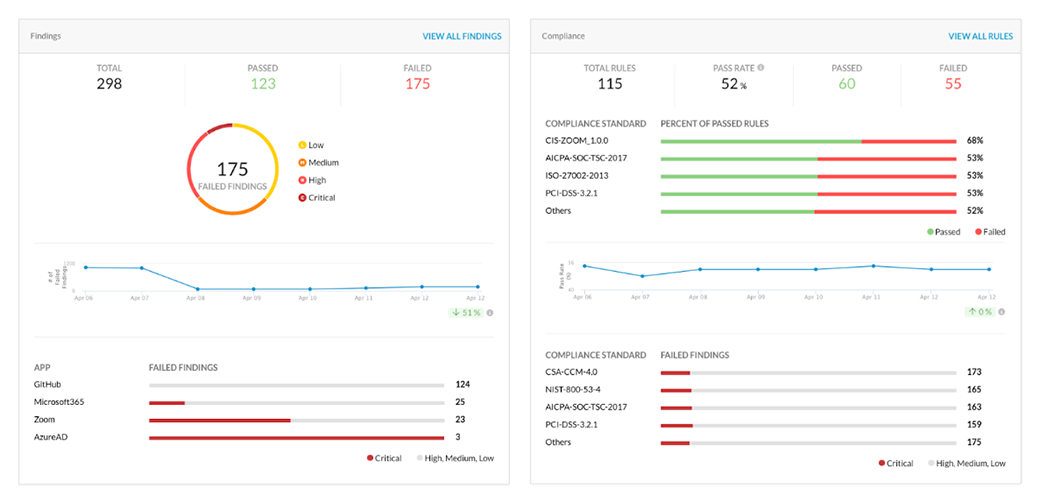Open the View All Findings link
This screenshot has height=503, width=1040.
tap(461, 36)
